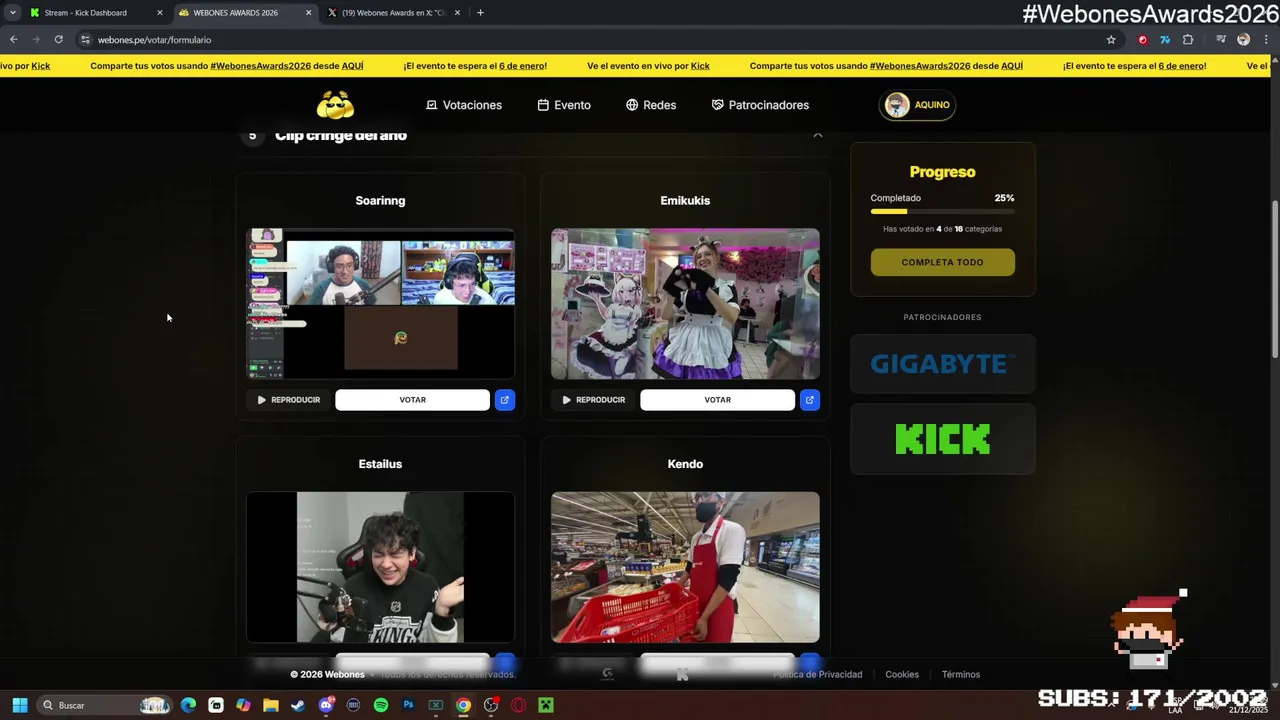Switch to Stream - Kick Dashboard tab
1280x720 pixels.
pos(93,13)
